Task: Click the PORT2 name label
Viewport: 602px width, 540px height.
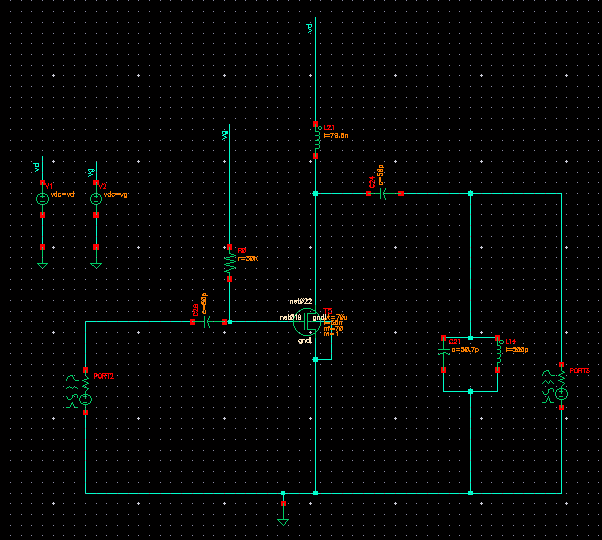Action: [x=104, y=377]
